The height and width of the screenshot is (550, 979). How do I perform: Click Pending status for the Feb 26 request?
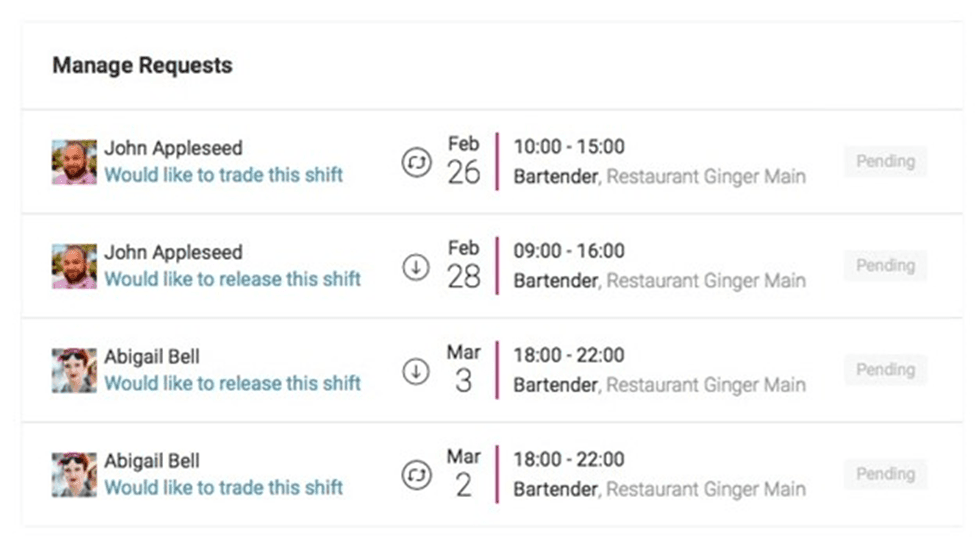coord(885,161)
